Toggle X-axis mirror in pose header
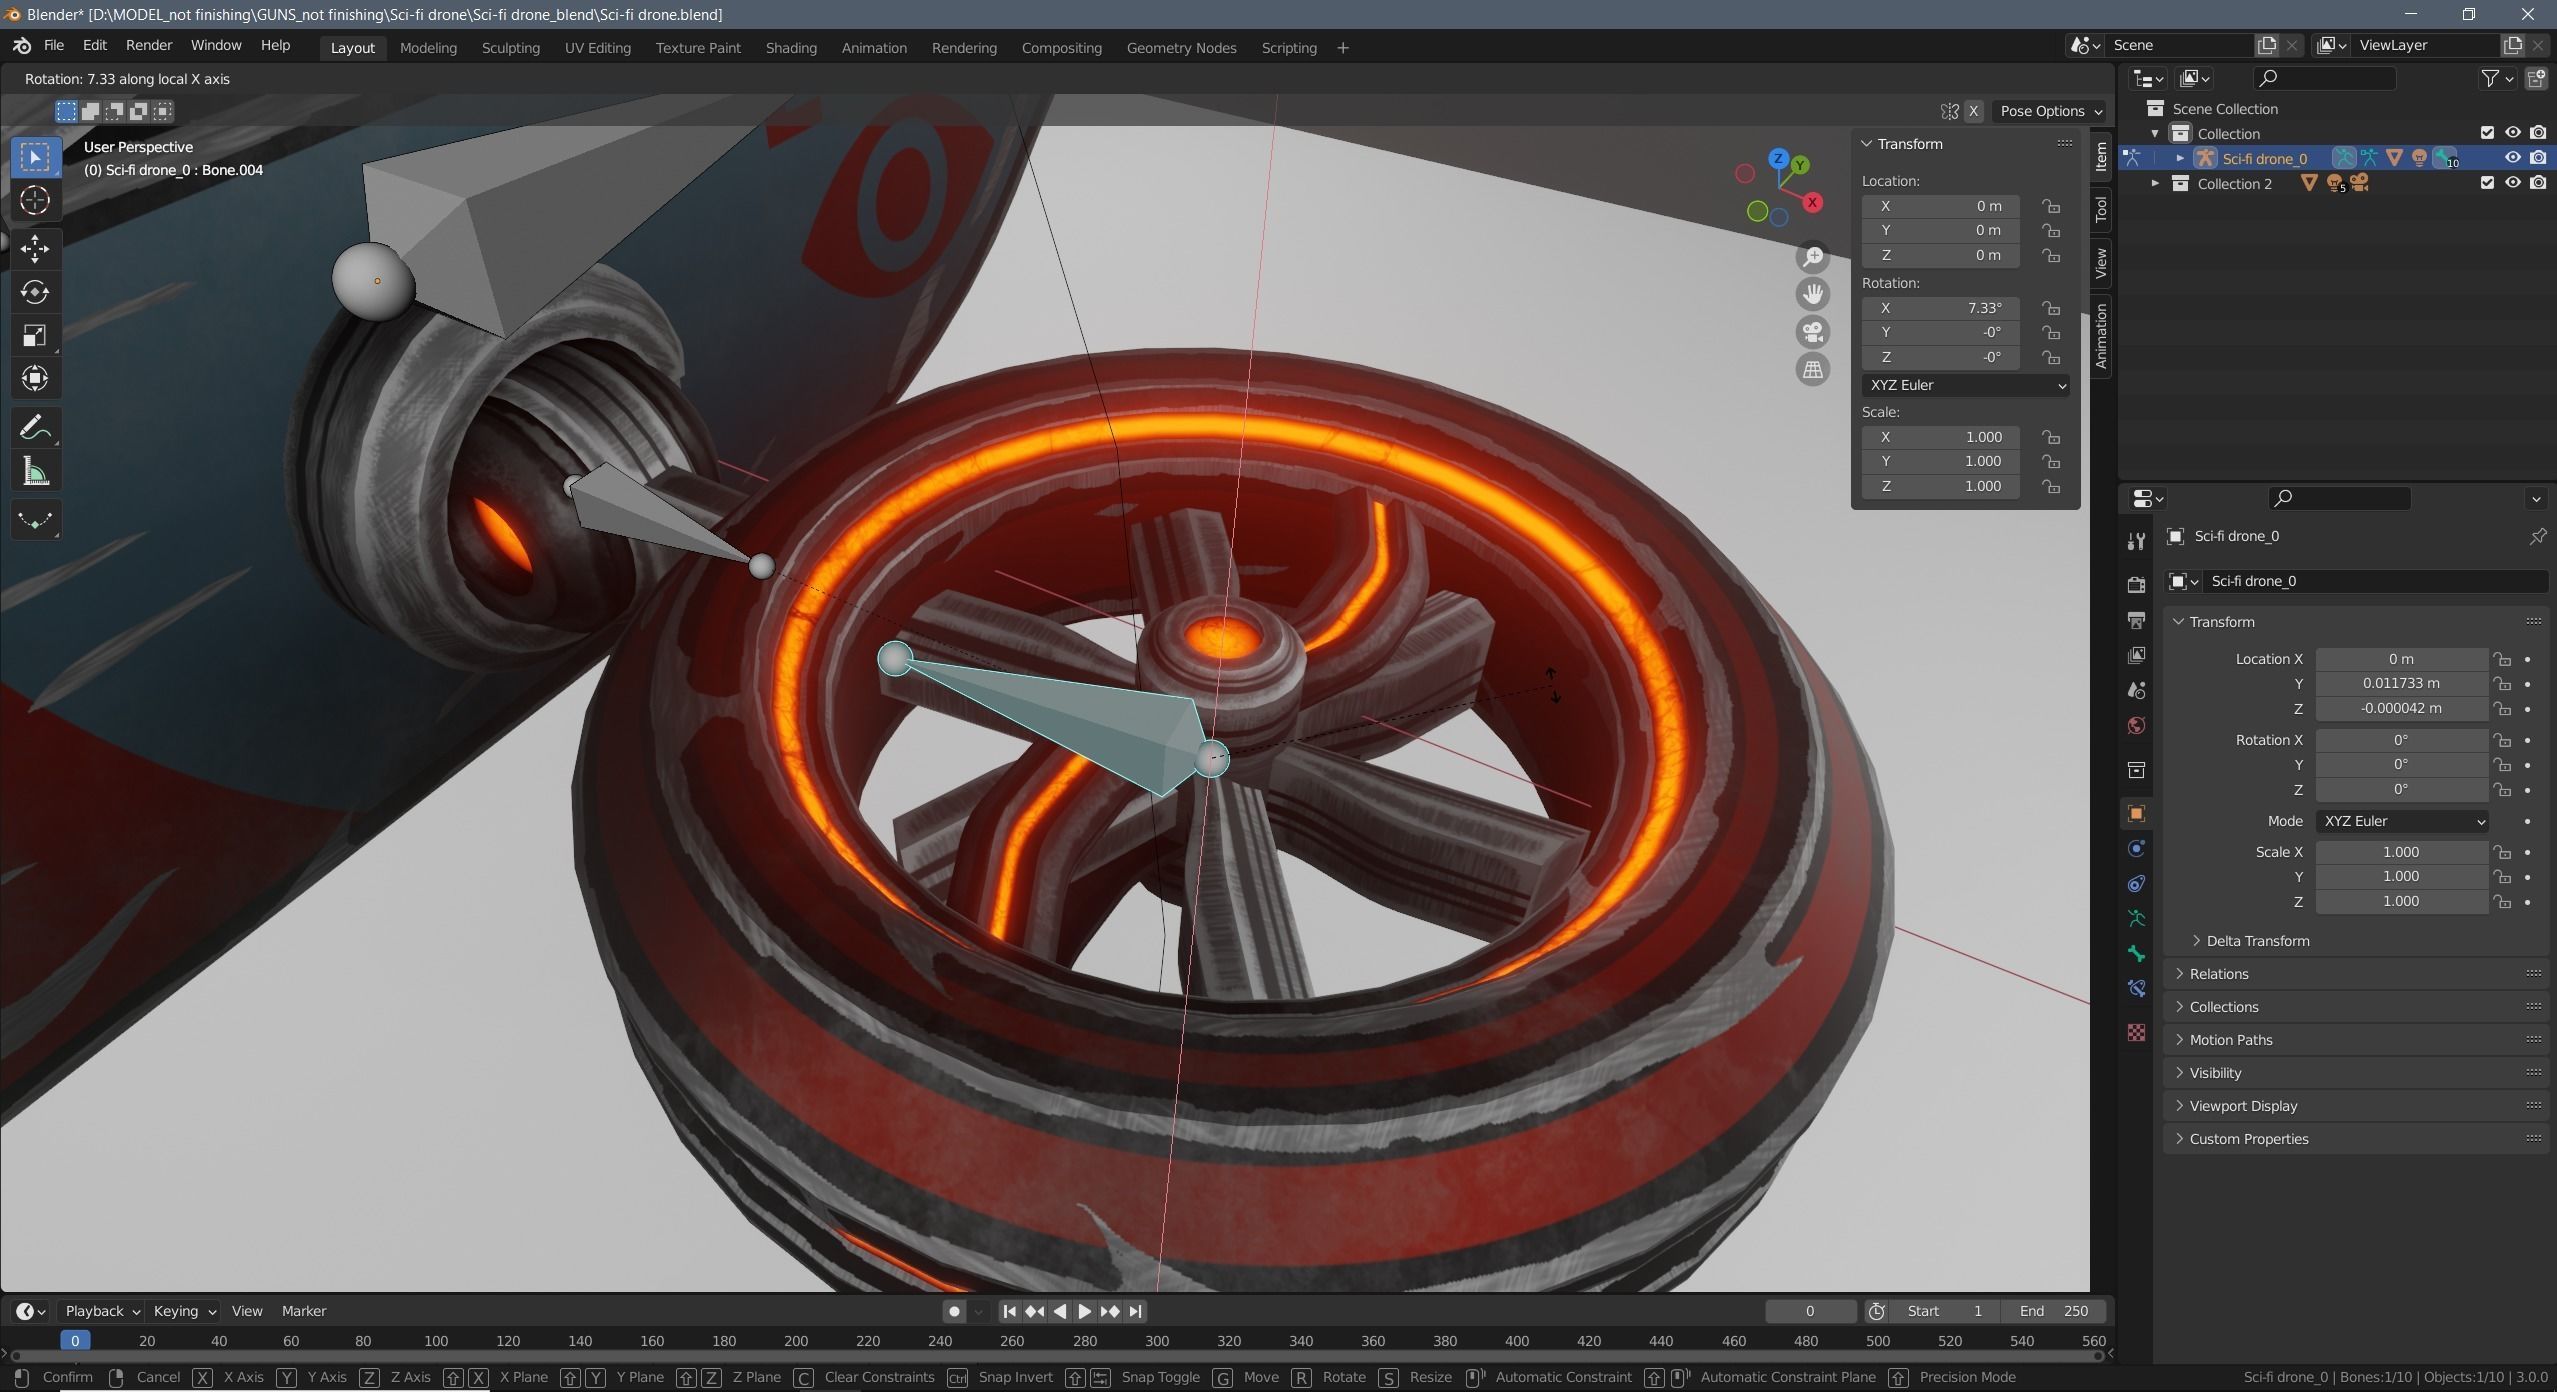Image resolution: width=2557 pixels, height=1392 pixels. 1974,111
